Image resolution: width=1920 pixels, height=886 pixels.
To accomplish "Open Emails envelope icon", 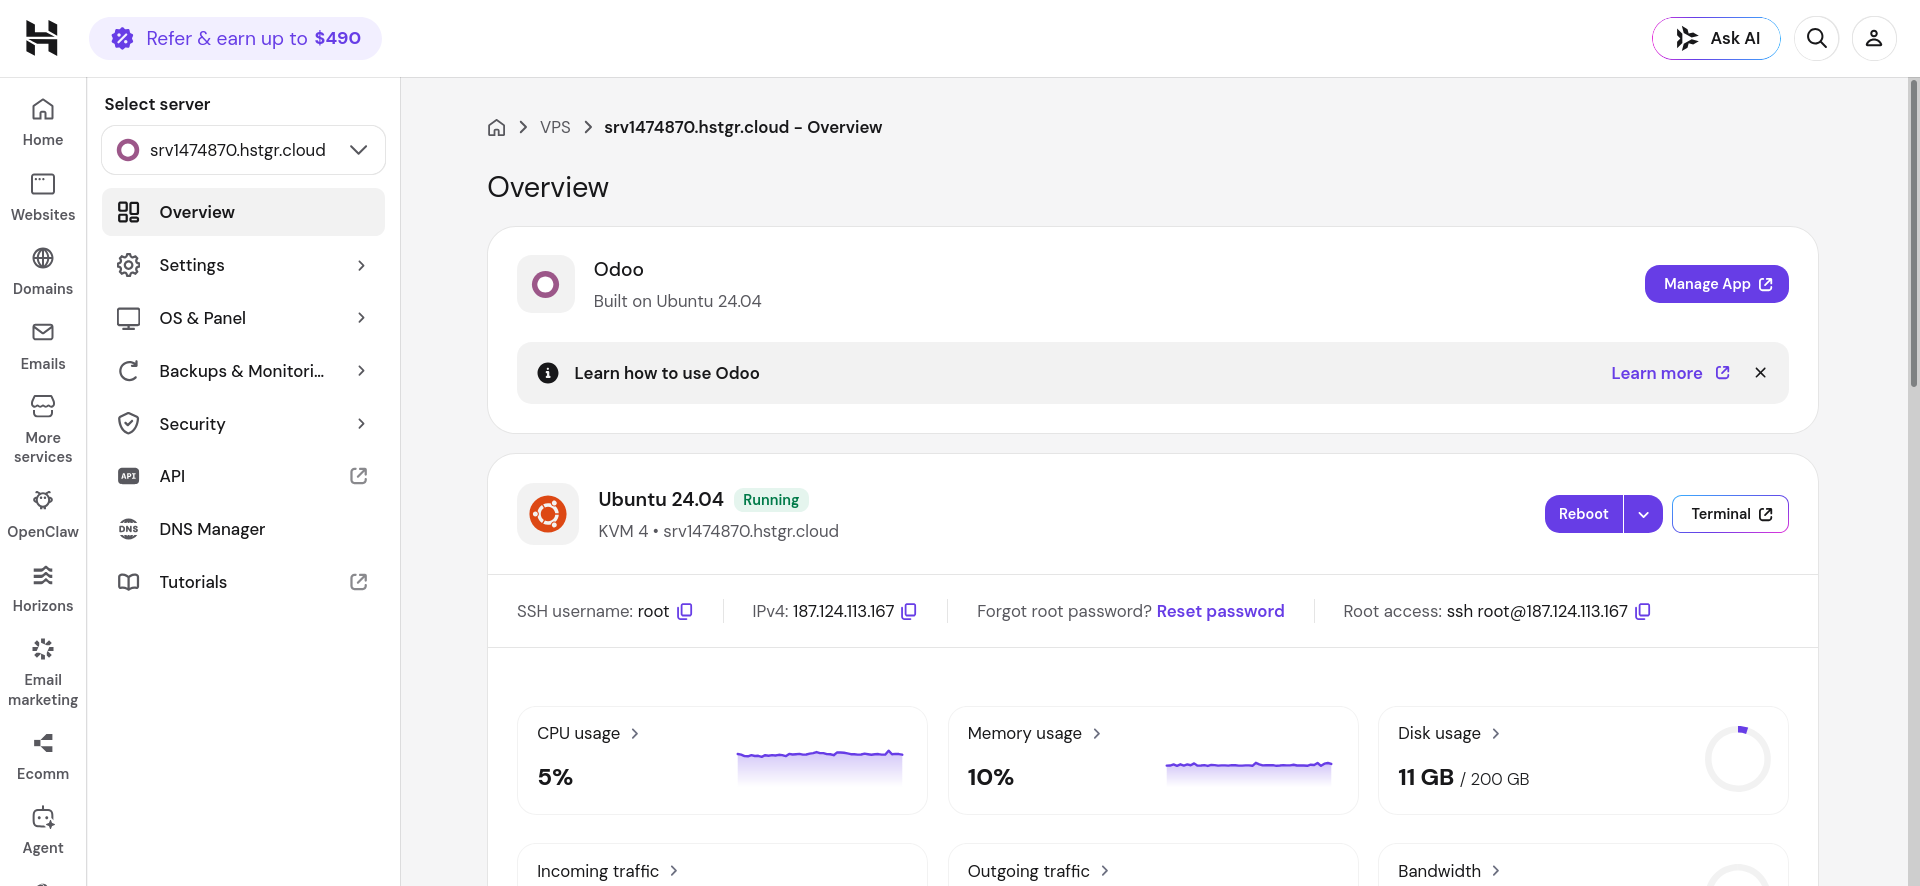I will pyautogui.click(x=43, y=332).
